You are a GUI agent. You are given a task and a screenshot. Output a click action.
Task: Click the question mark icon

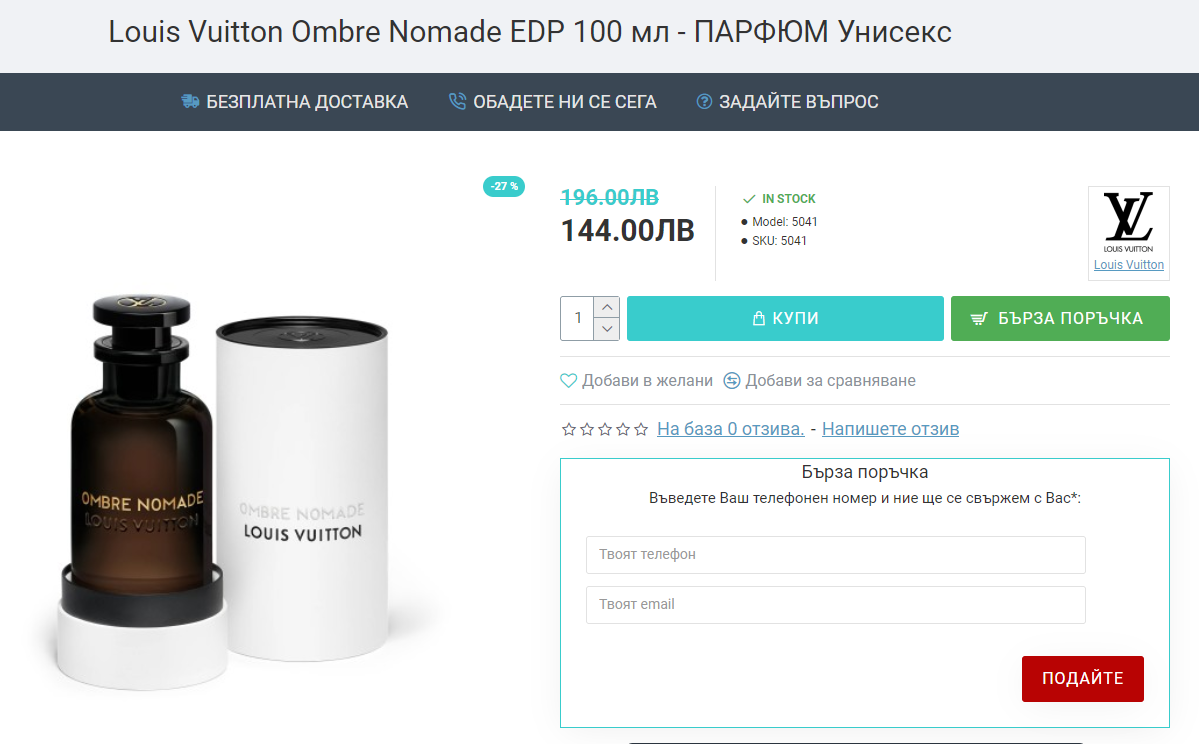tap(704, 101)
